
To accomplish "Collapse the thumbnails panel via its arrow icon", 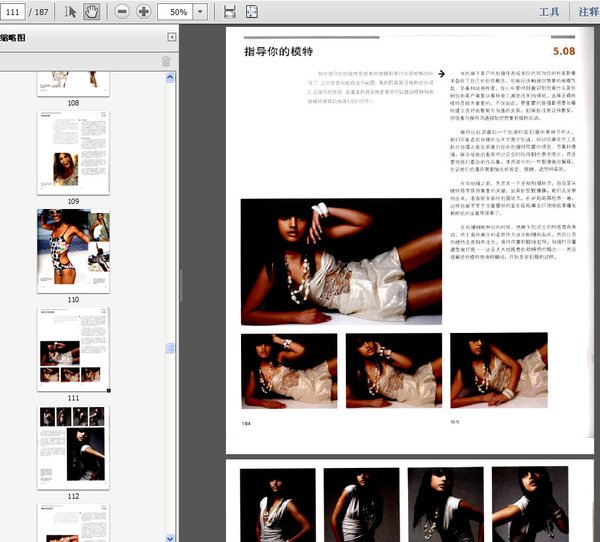I will click(171, 37).
